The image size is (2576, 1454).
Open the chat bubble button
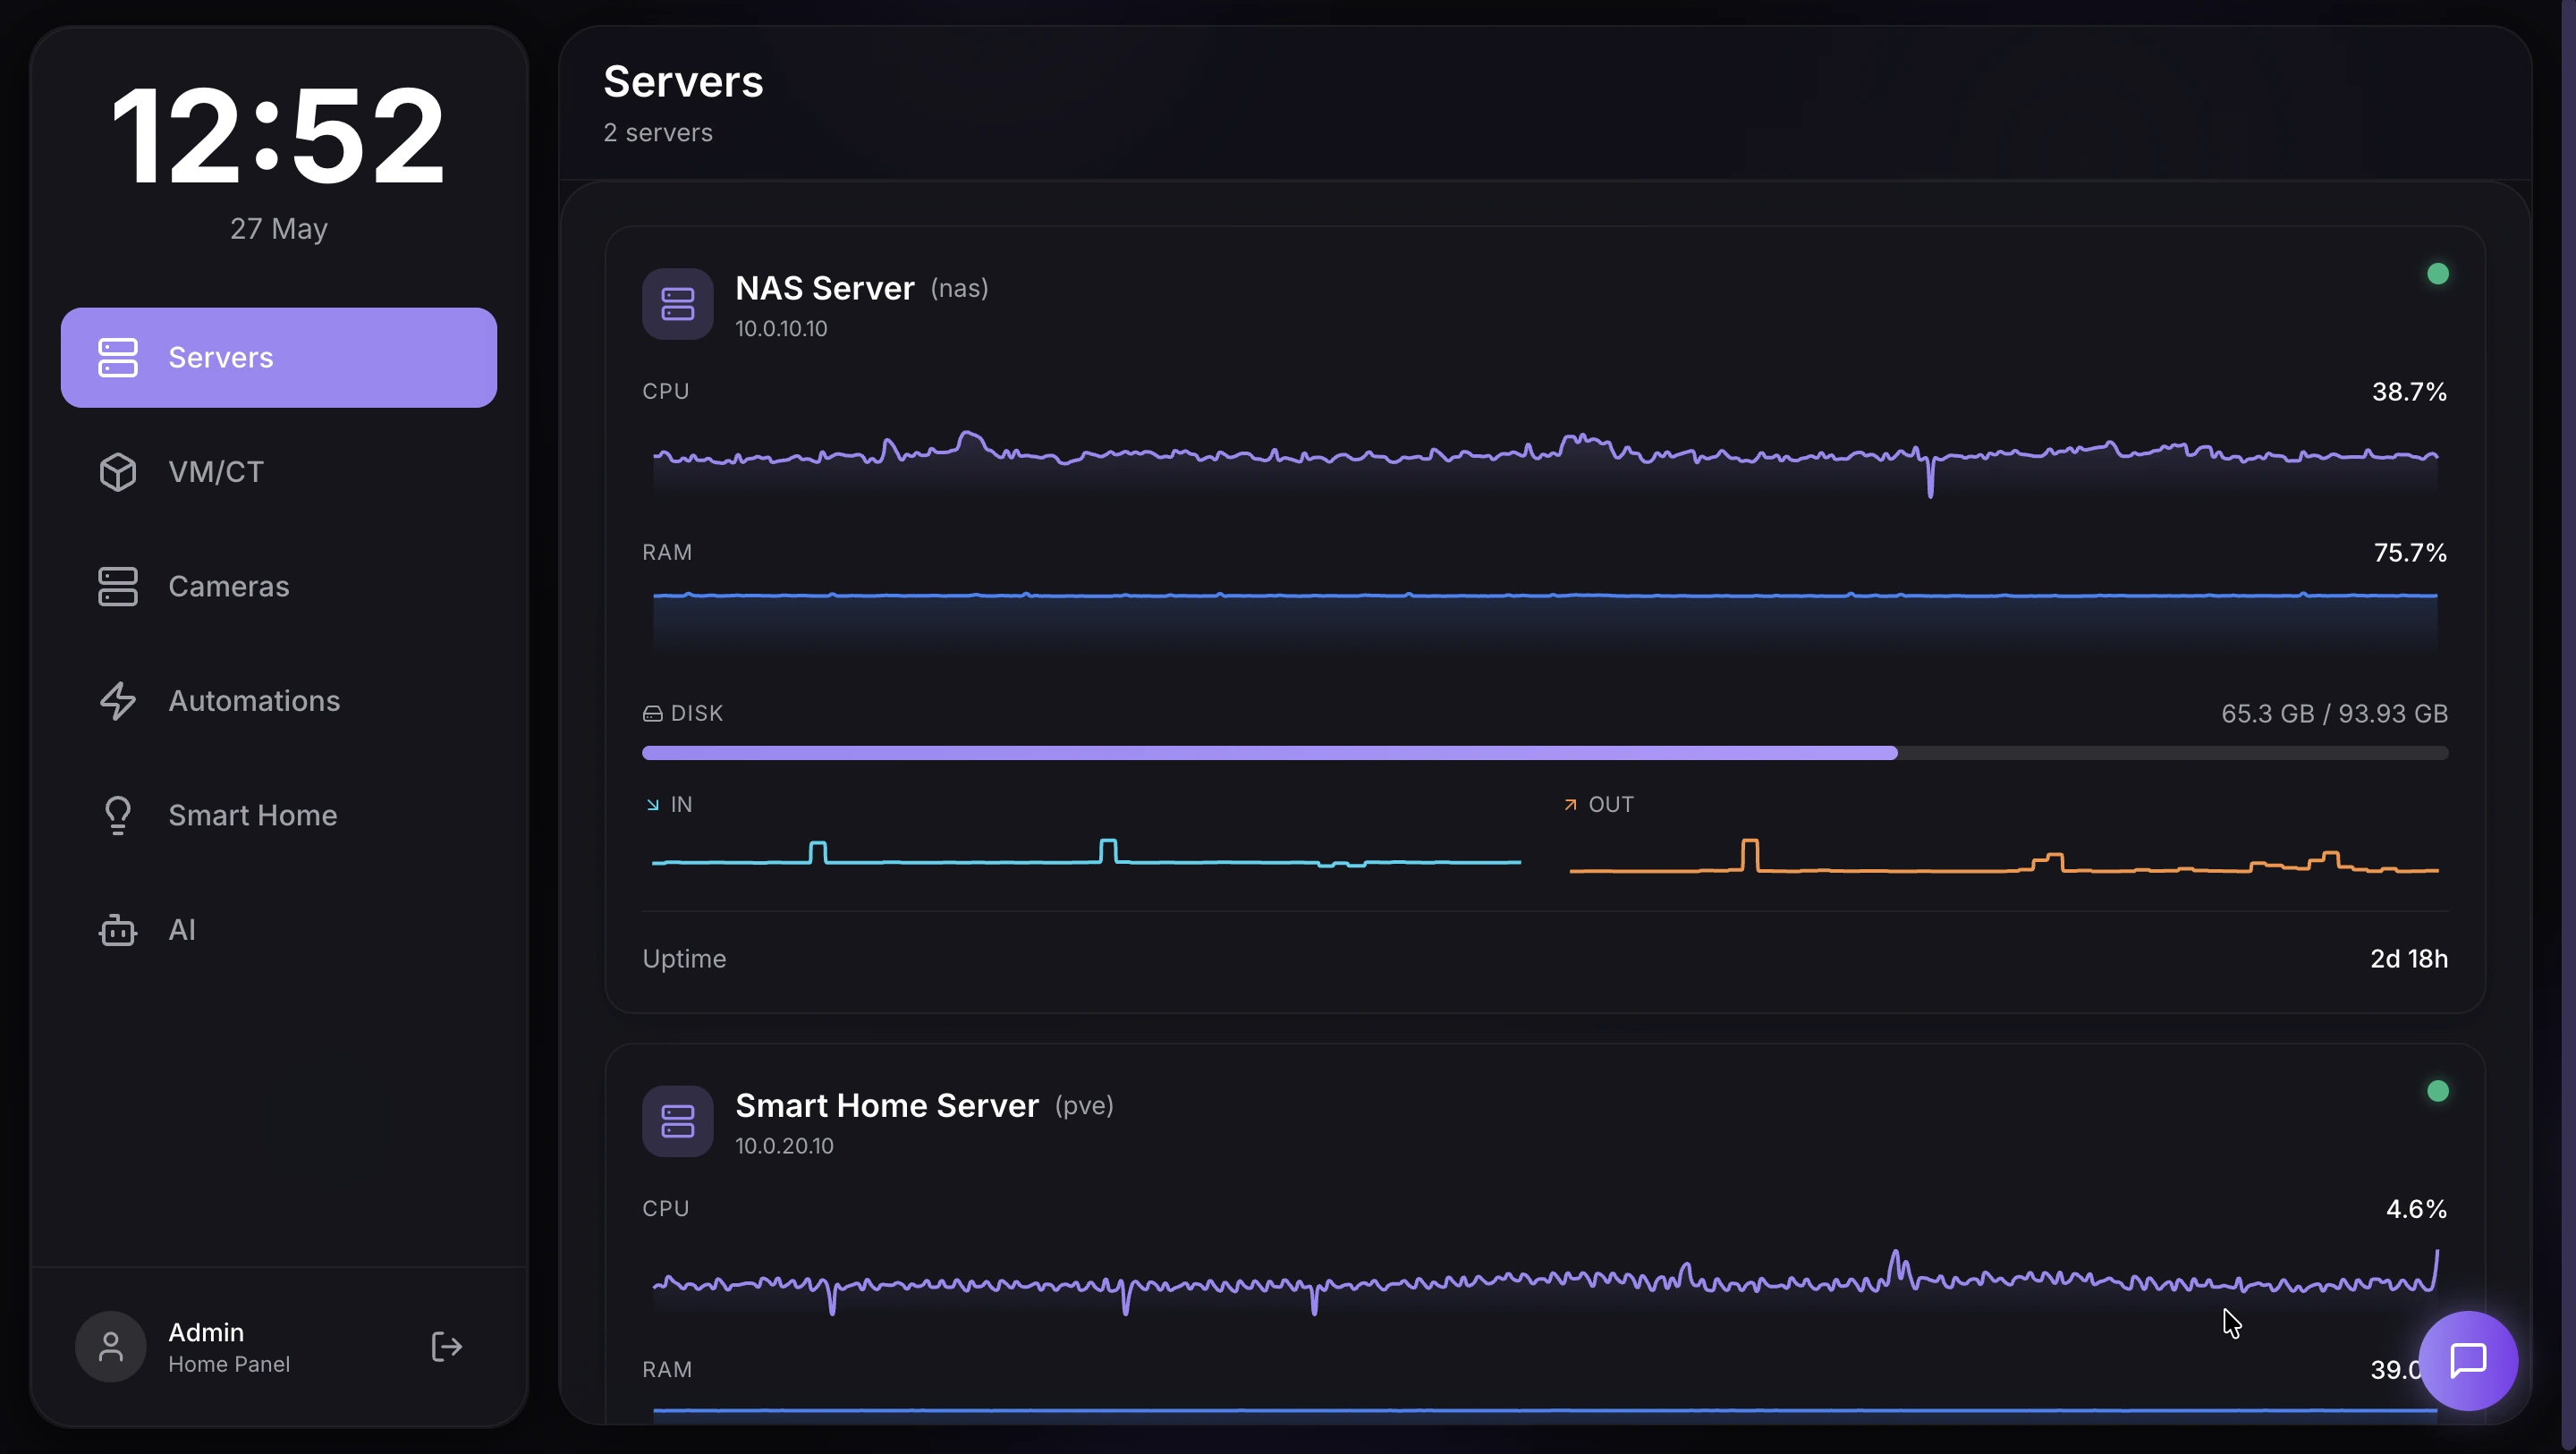point(2468,1360)
